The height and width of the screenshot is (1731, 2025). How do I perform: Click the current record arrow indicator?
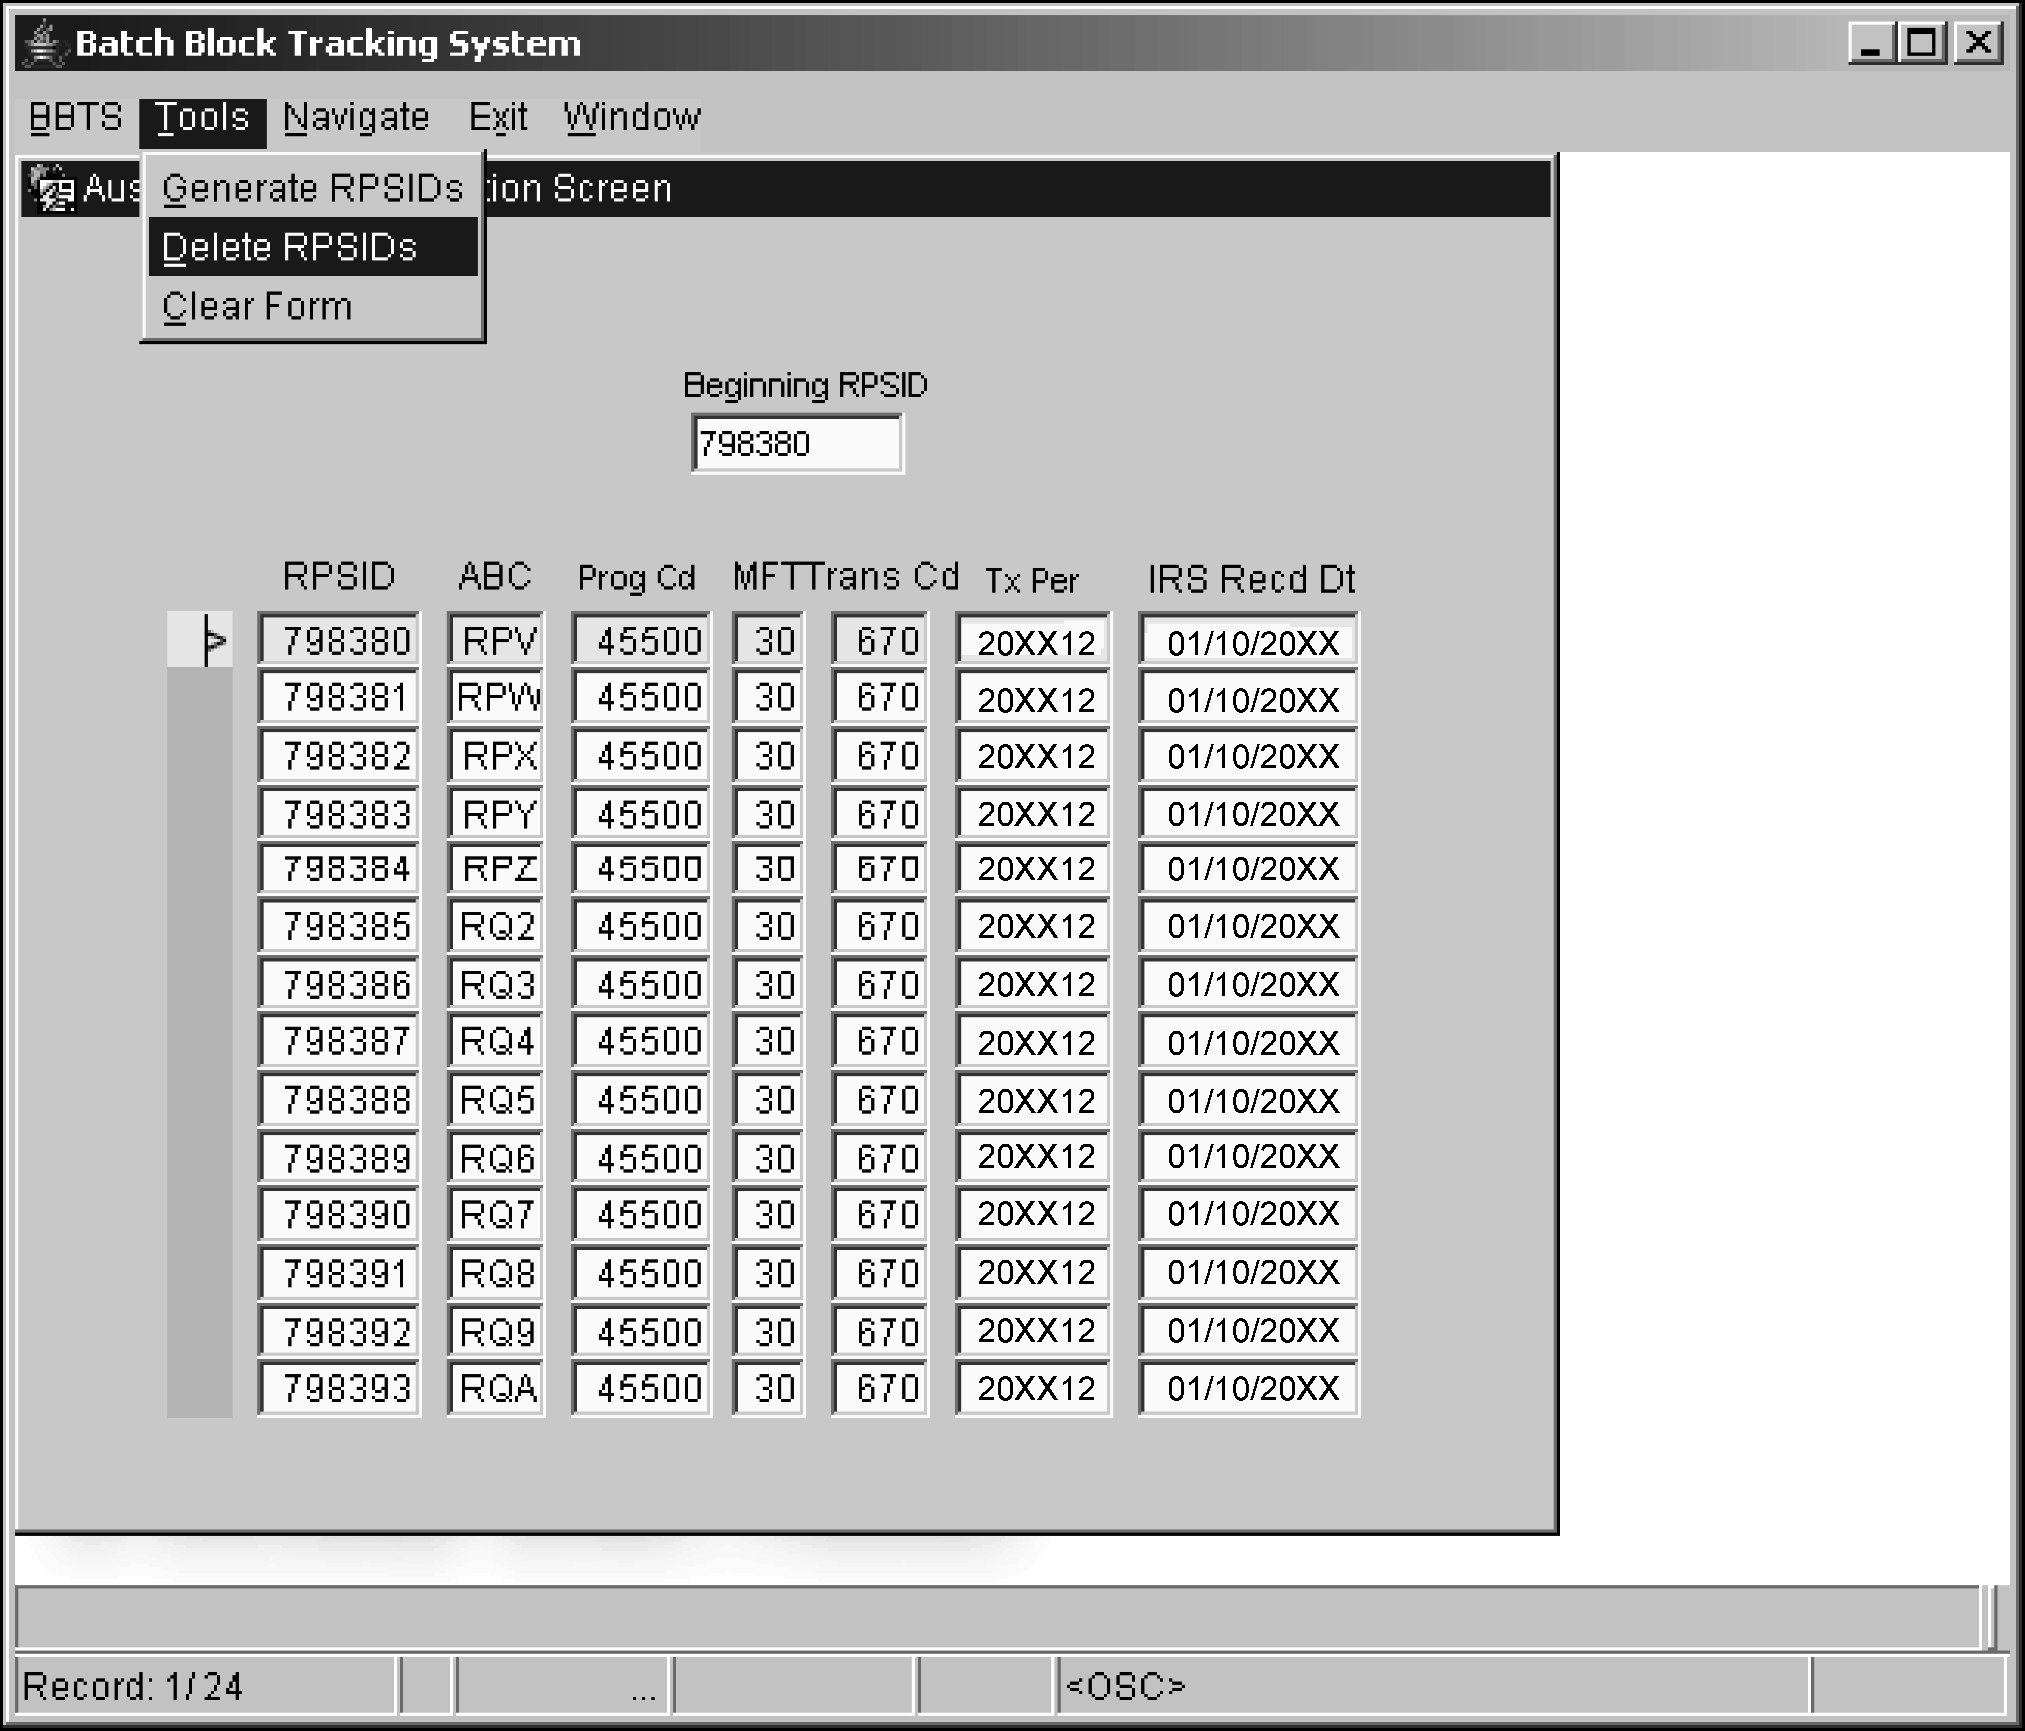coord(213,641)
